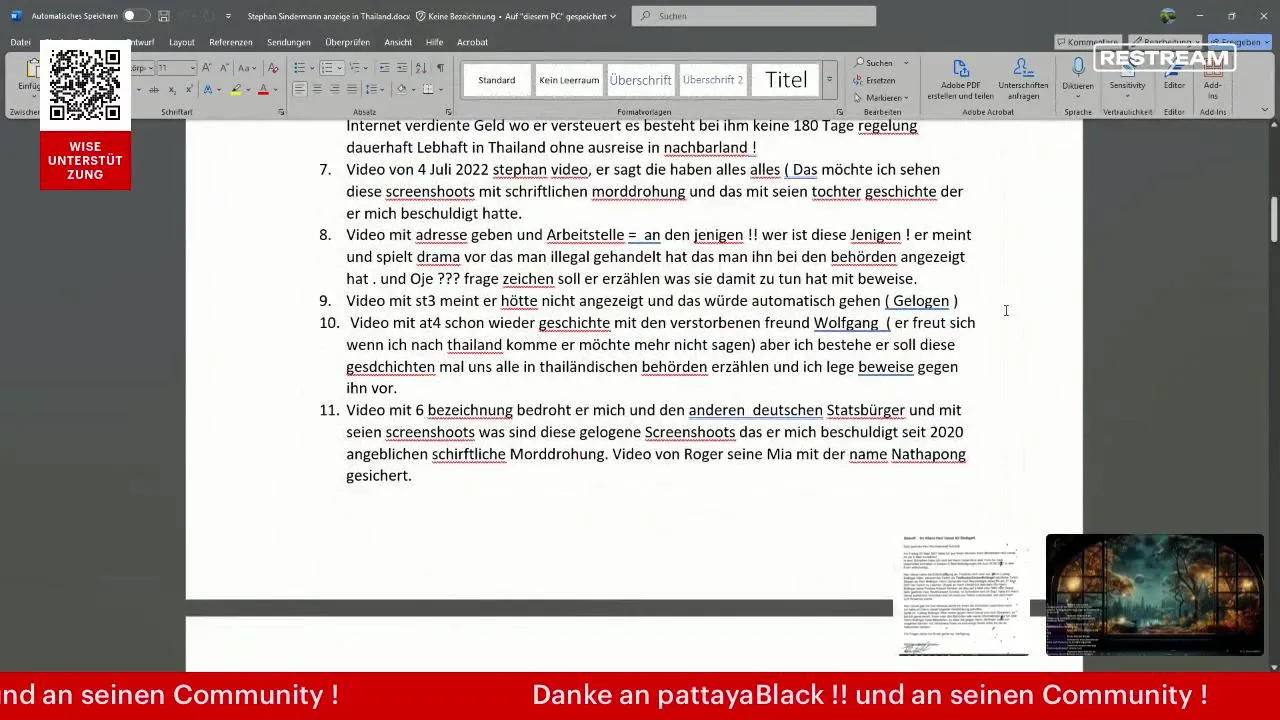Align text left

(299, 89)
